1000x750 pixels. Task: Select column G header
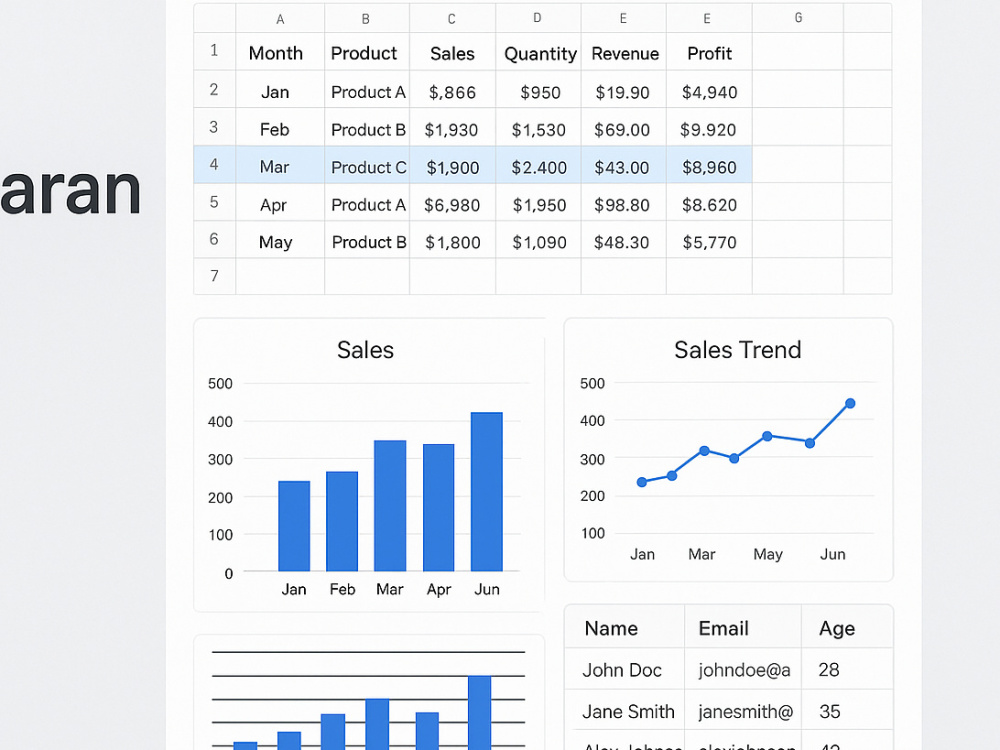[x=798, y=18]
